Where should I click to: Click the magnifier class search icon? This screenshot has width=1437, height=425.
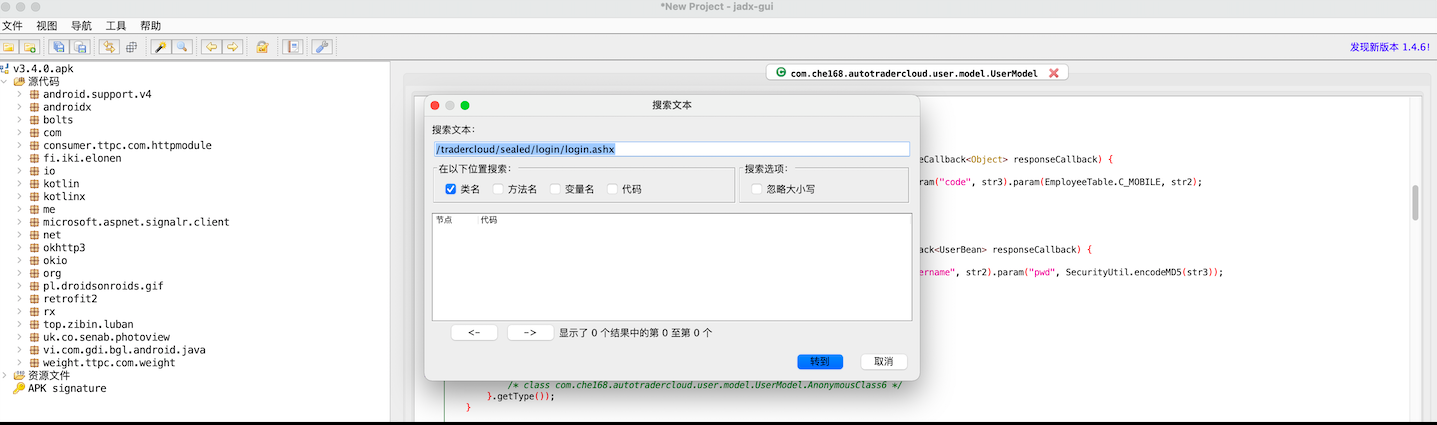(182, 47)
